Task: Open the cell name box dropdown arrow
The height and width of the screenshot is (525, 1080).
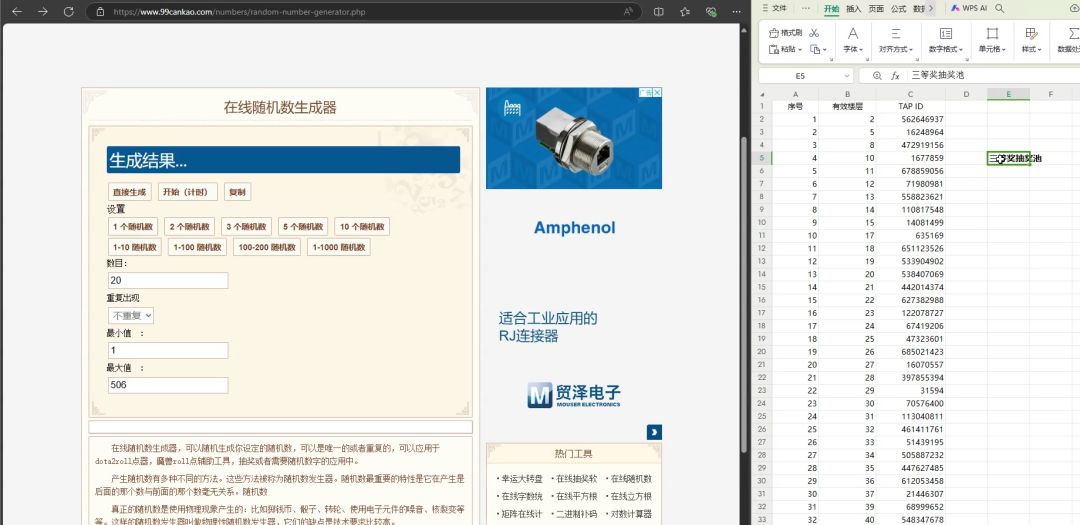Action: point(847,76)
